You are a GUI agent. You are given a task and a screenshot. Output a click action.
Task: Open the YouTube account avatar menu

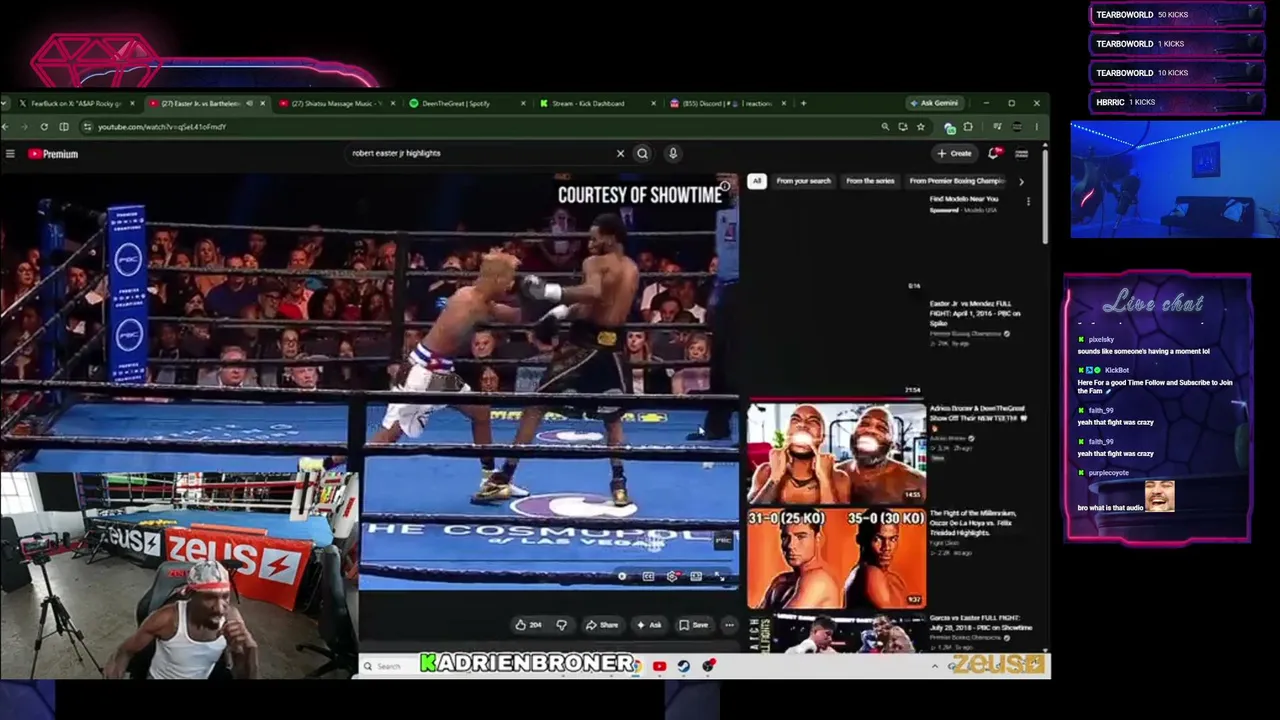1022,154
